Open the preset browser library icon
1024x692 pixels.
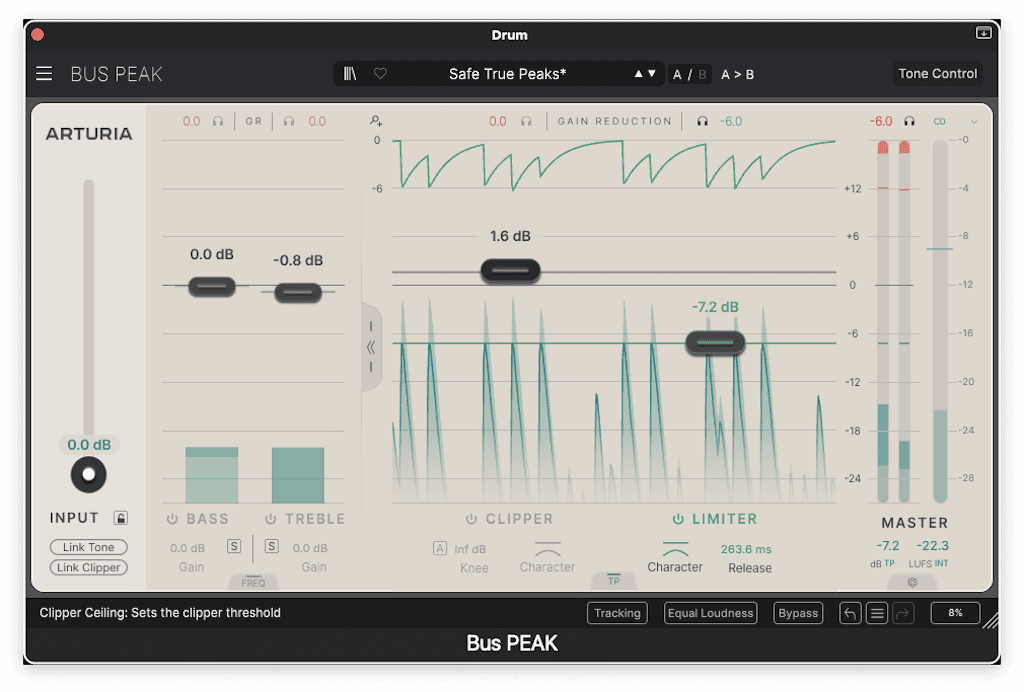click(350, 74)
